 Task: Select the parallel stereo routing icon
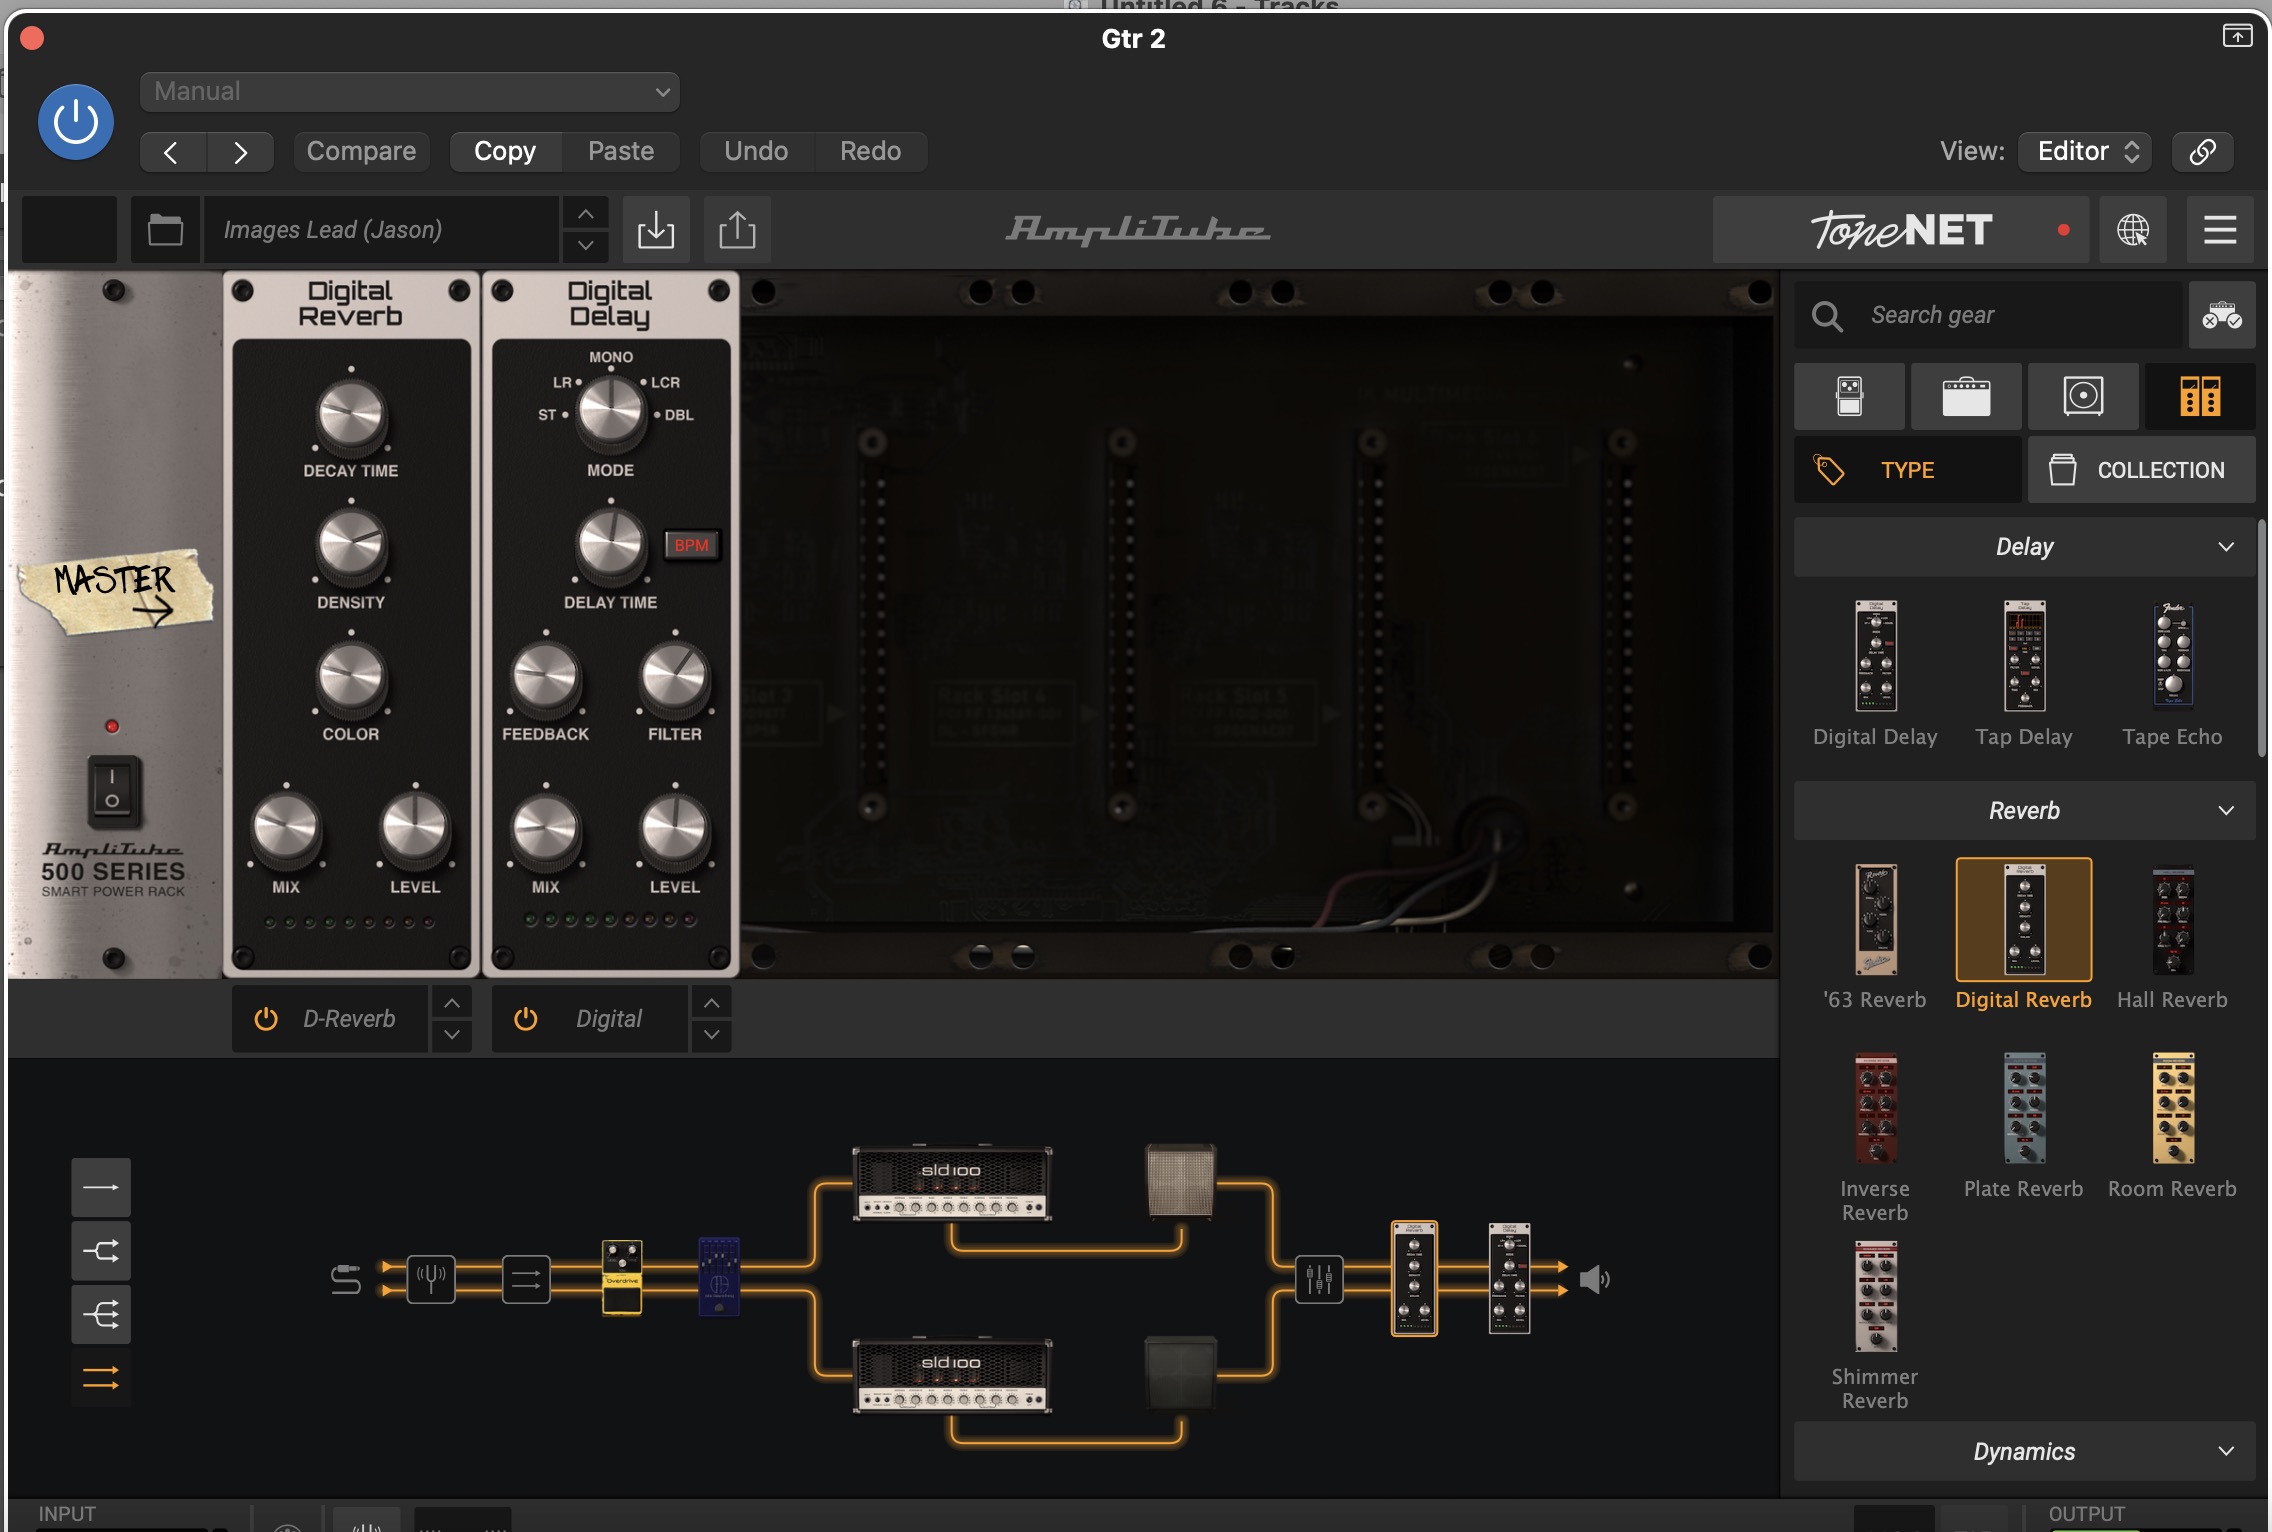tap(101, 1378)
